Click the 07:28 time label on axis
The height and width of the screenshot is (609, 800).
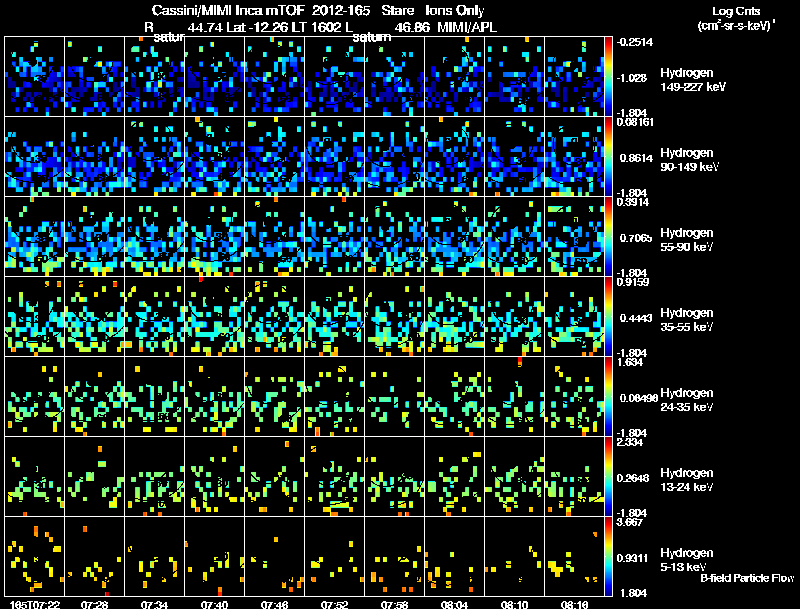[x=94, y=604]
